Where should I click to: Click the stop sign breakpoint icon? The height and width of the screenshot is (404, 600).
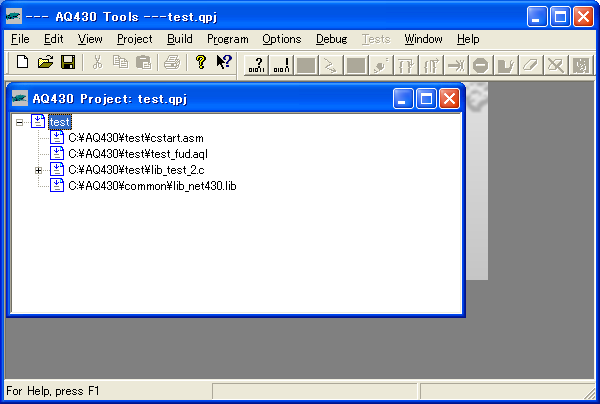pyautogui.click(x=481, y=65)
